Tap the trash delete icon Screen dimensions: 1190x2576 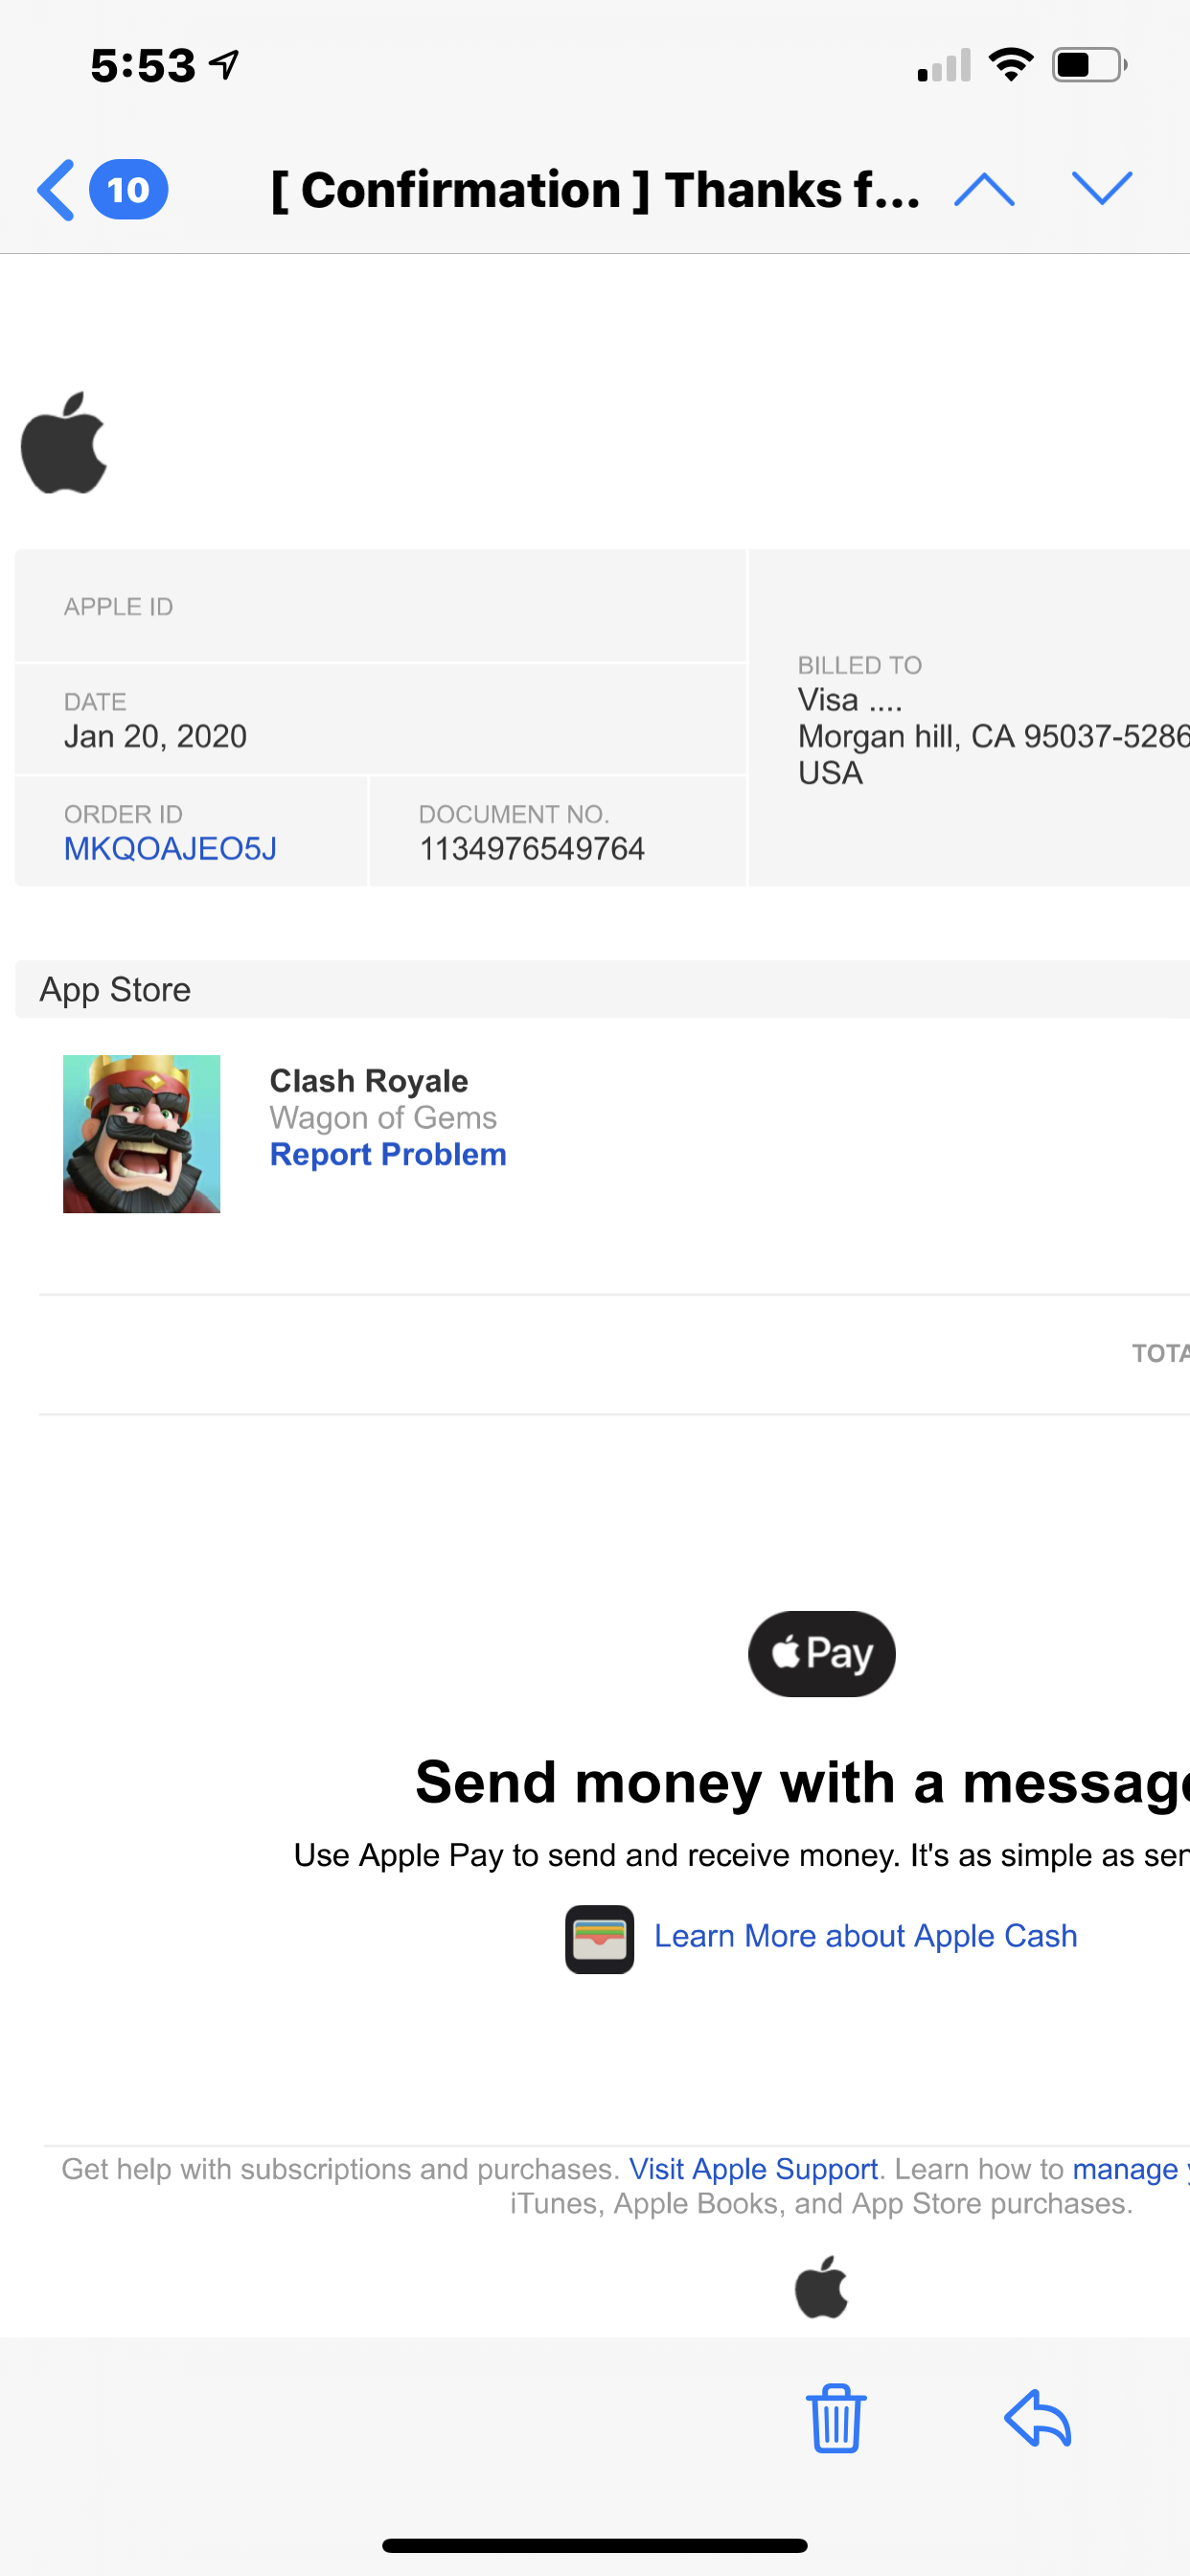836,2418
